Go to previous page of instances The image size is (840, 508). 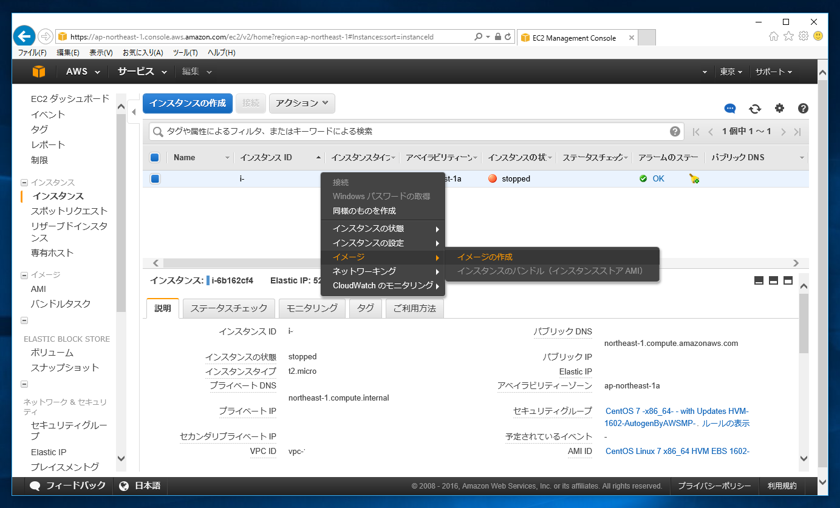coord(711,132)
